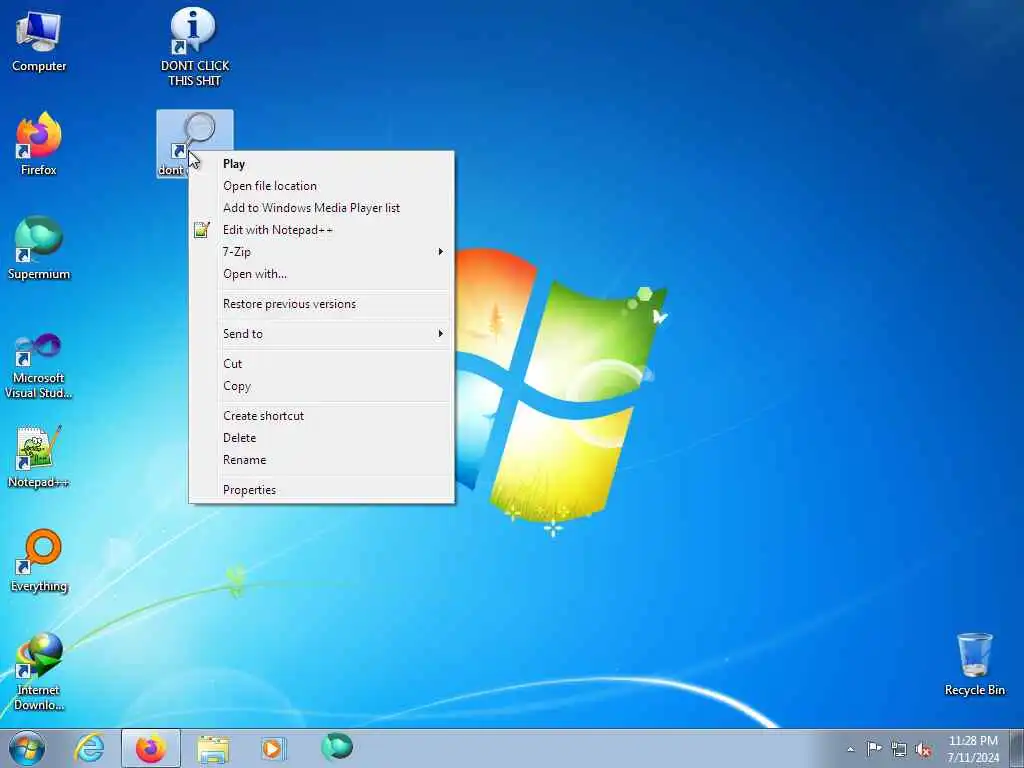Switch to Firefox in the taskbar
1024x768 pixels.
tap(151, 748)
